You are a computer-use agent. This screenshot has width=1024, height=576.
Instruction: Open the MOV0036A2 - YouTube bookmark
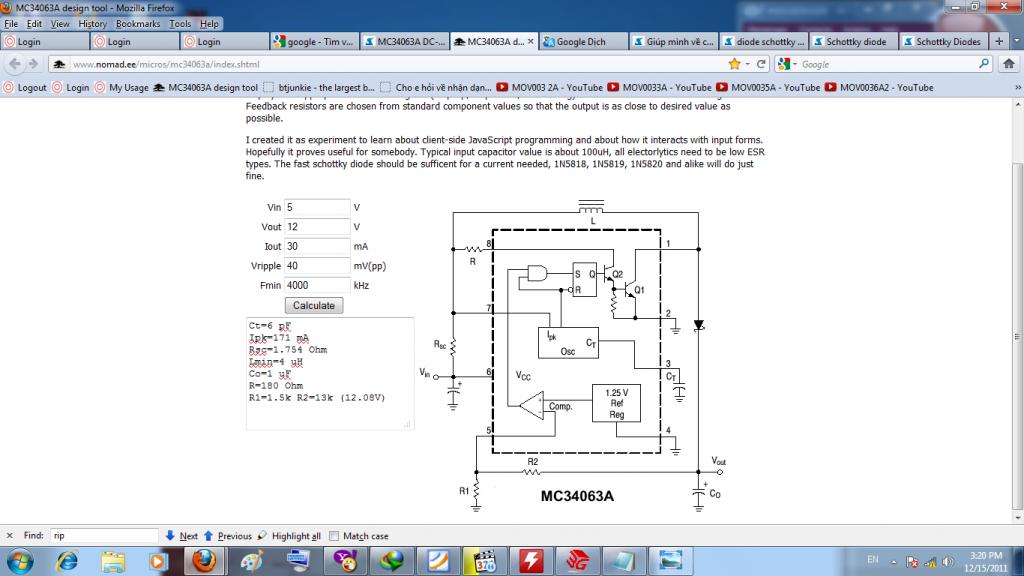879,88
